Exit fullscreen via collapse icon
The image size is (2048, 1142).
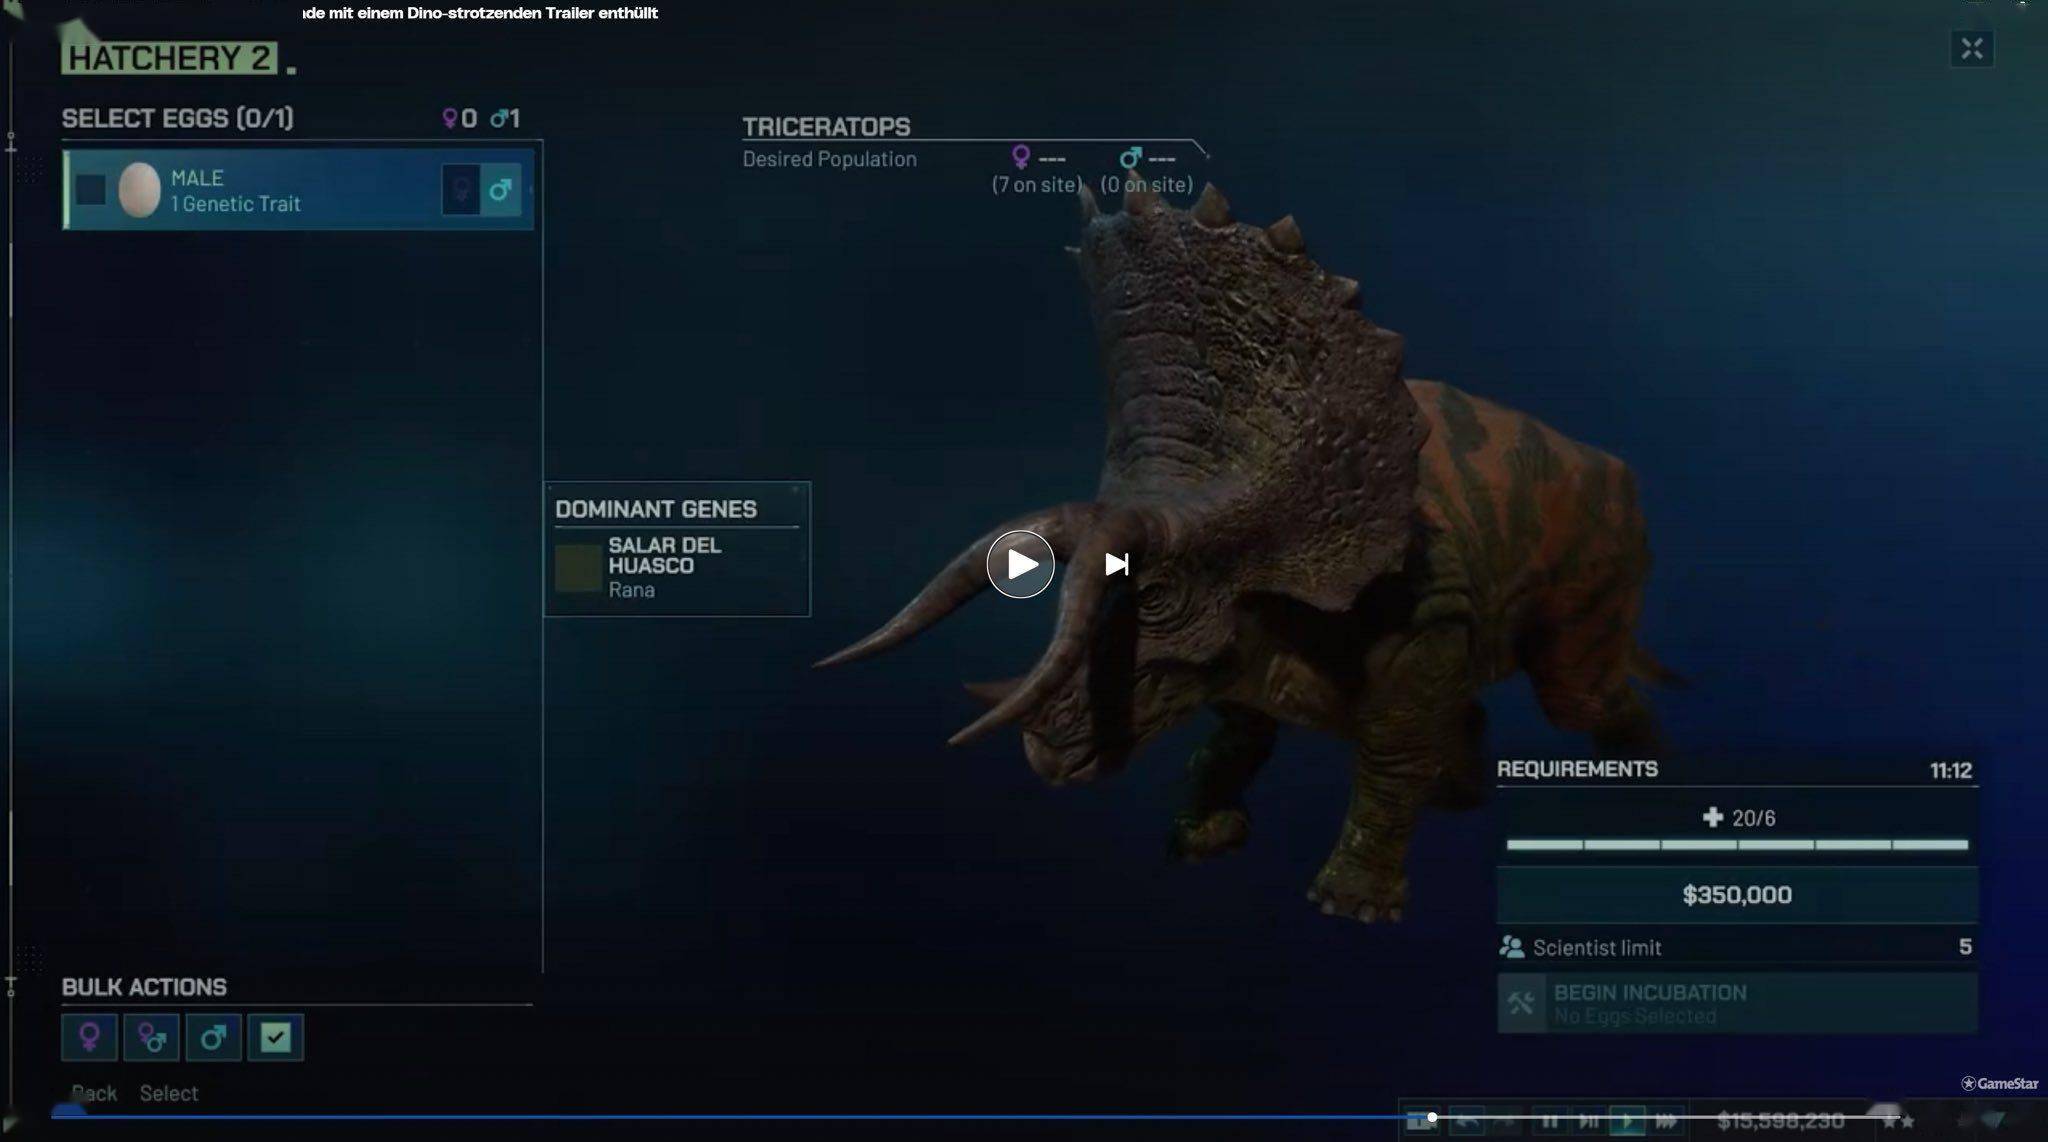pos(1971,48)
